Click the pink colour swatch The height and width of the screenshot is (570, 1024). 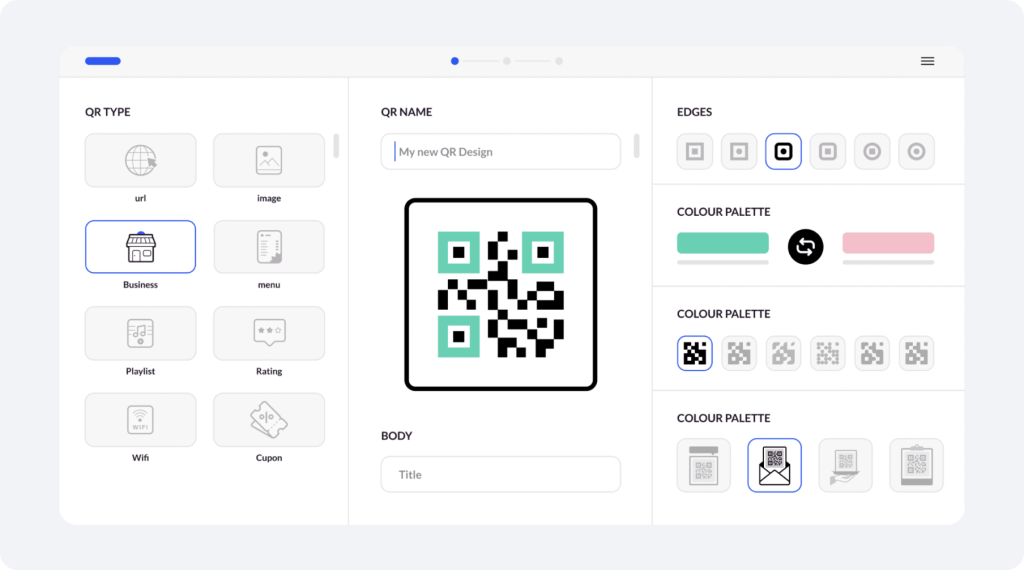tap(888, 243)
